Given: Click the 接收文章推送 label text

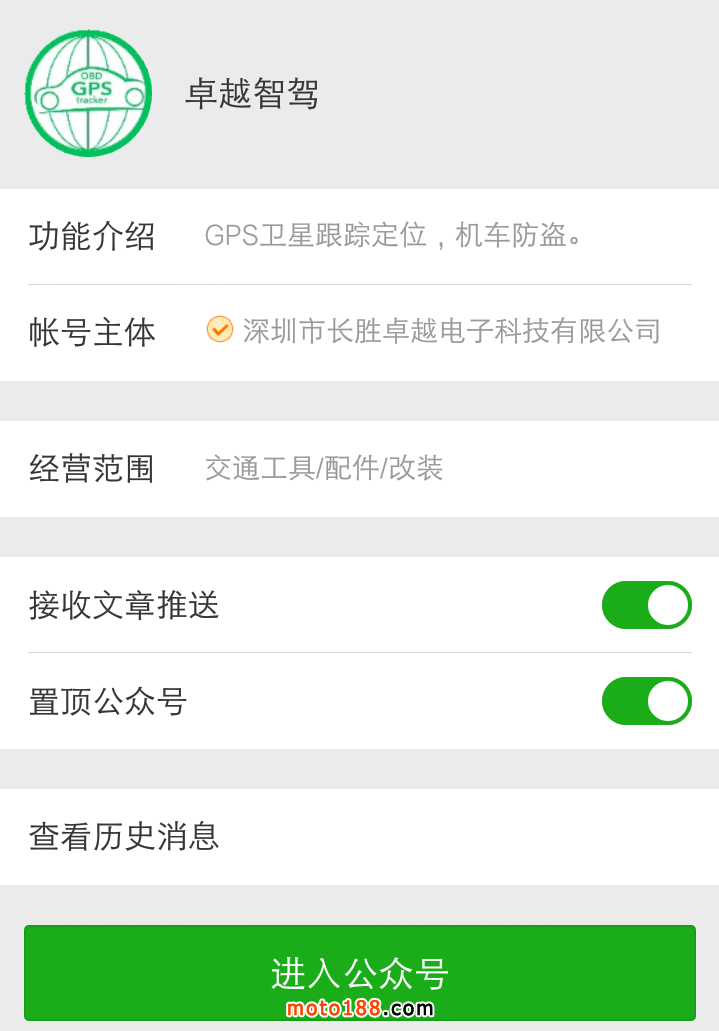Looking at the screenshot, I should tap(124, 605).
